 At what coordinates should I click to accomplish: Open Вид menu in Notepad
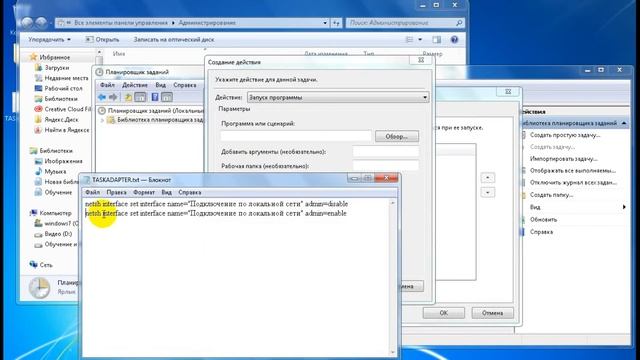167,192
